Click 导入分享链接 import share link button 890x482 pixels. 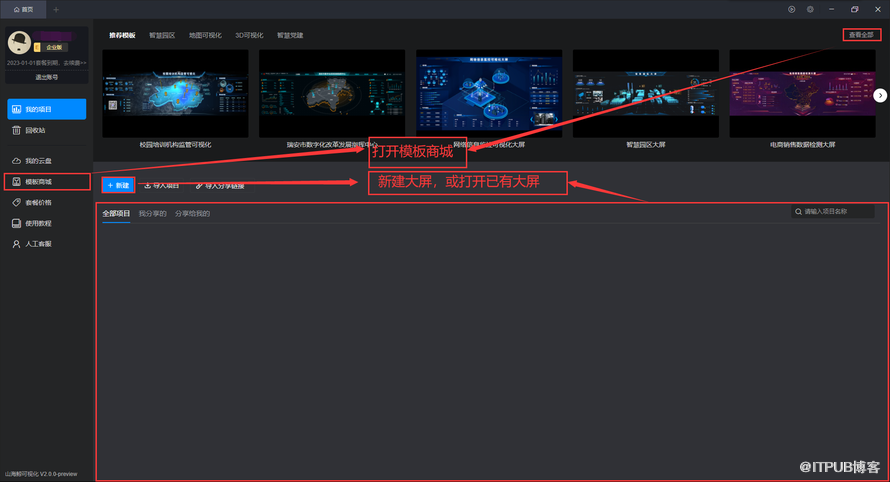(220, 186)
